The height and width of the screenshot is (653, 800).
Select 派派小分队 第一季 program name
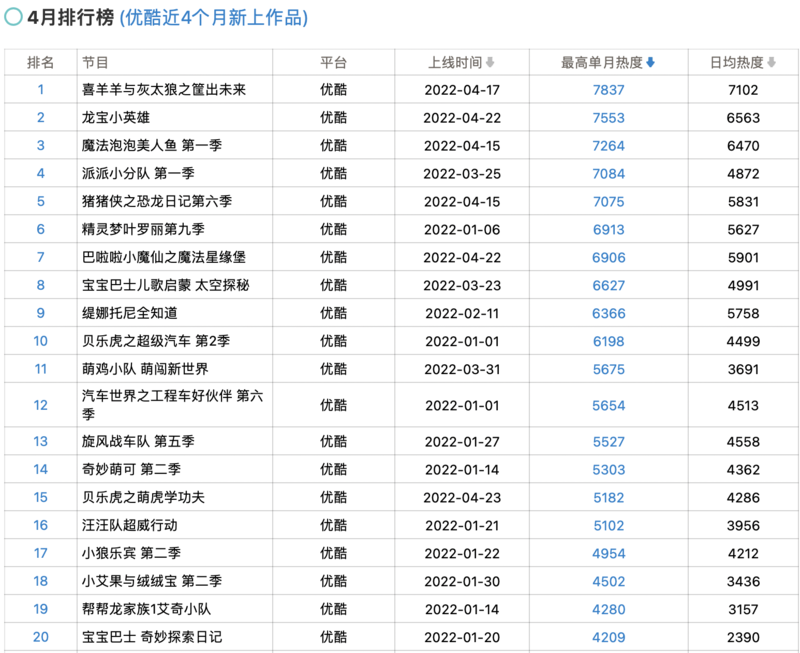[138, 173]
